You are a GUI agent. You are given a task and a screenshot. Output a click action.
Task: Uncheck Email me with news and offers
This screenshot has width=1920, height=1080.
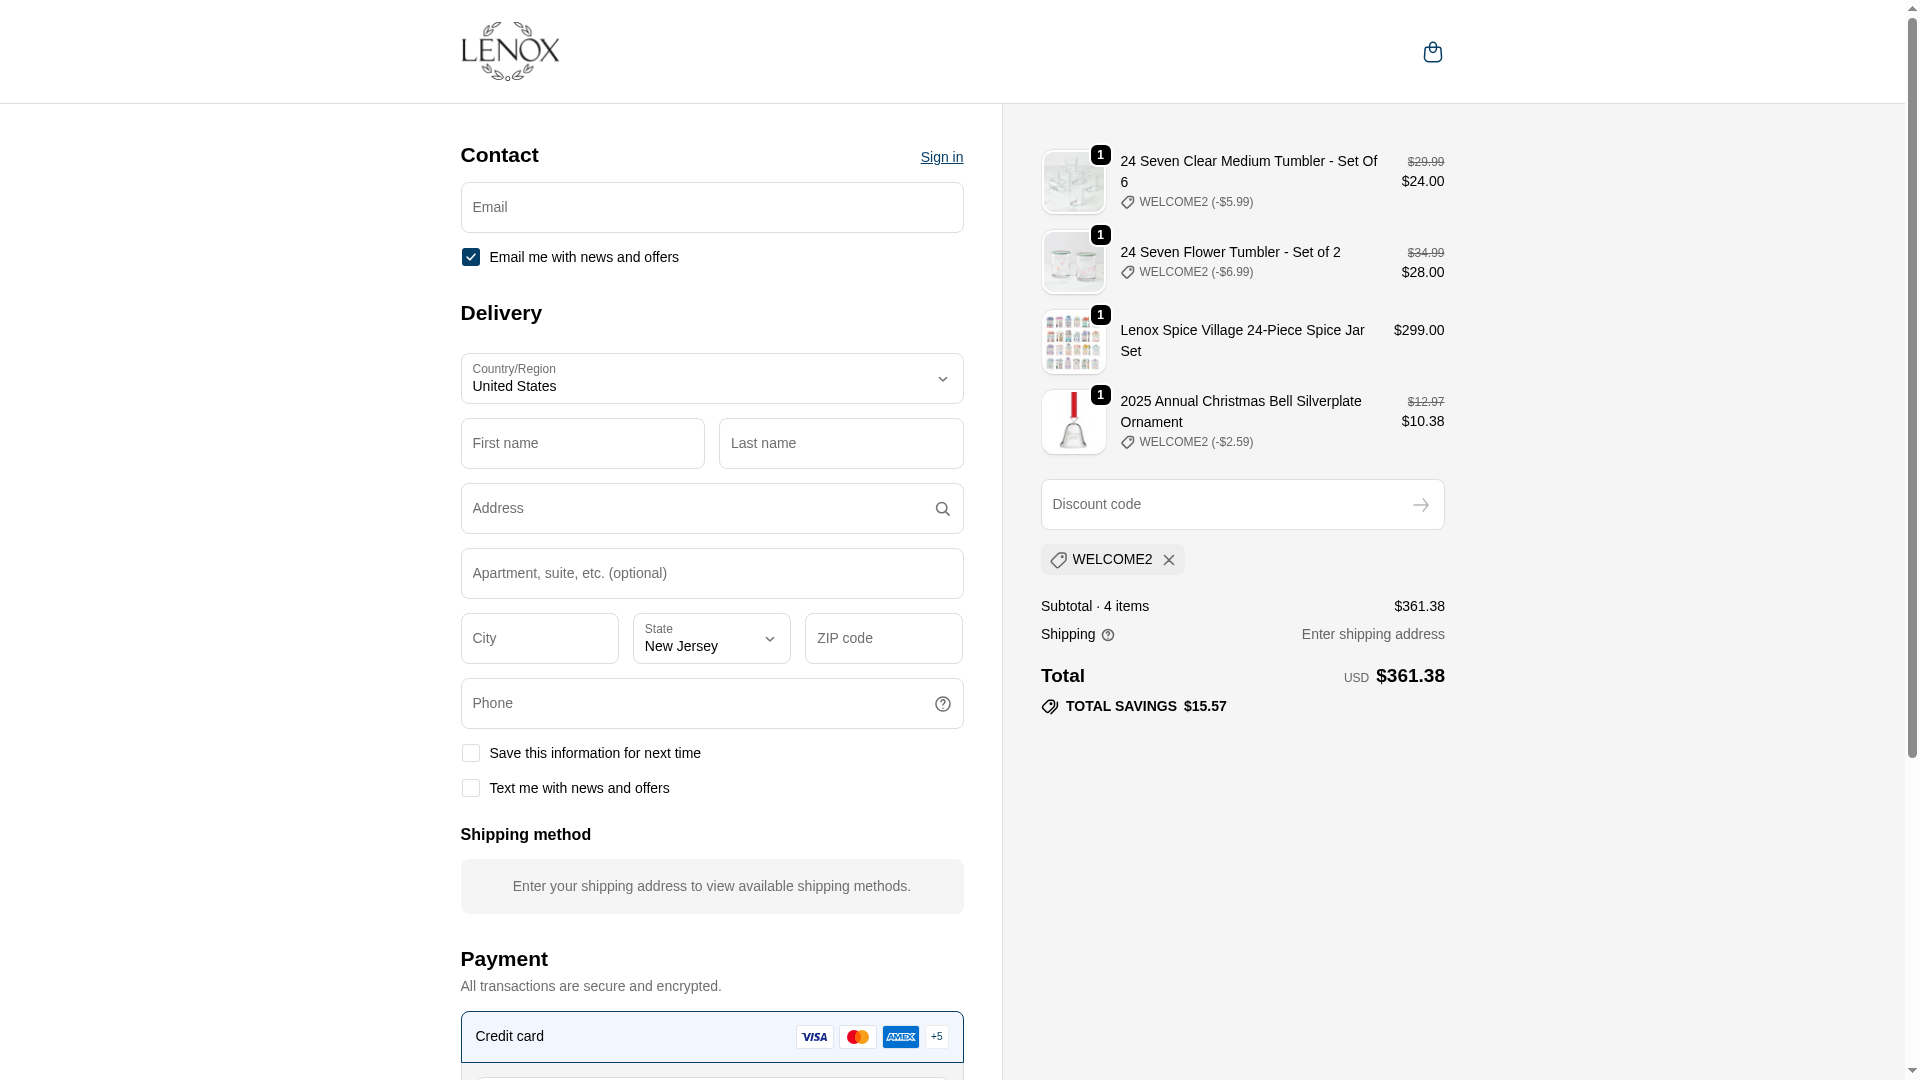pyautogui.click(x=471, y=257)
